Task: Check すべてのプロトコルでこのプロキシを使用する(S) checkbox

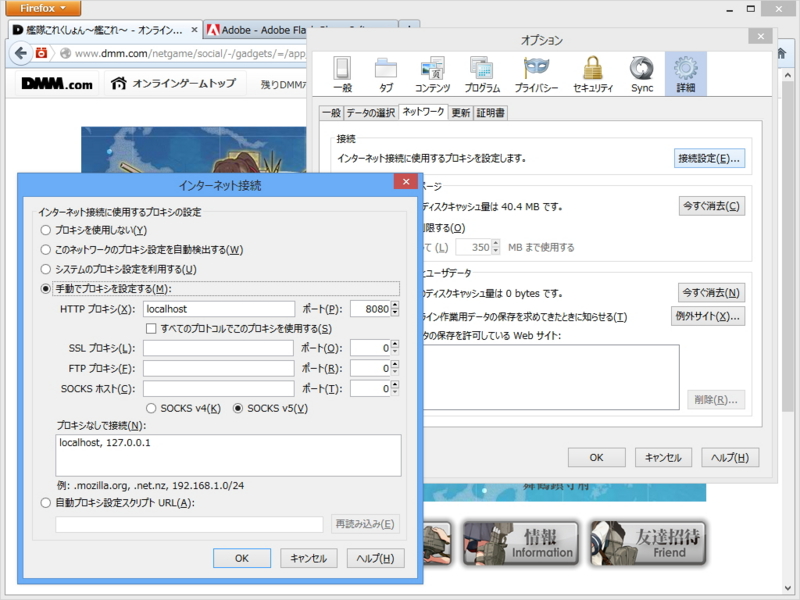Action: 151,329
